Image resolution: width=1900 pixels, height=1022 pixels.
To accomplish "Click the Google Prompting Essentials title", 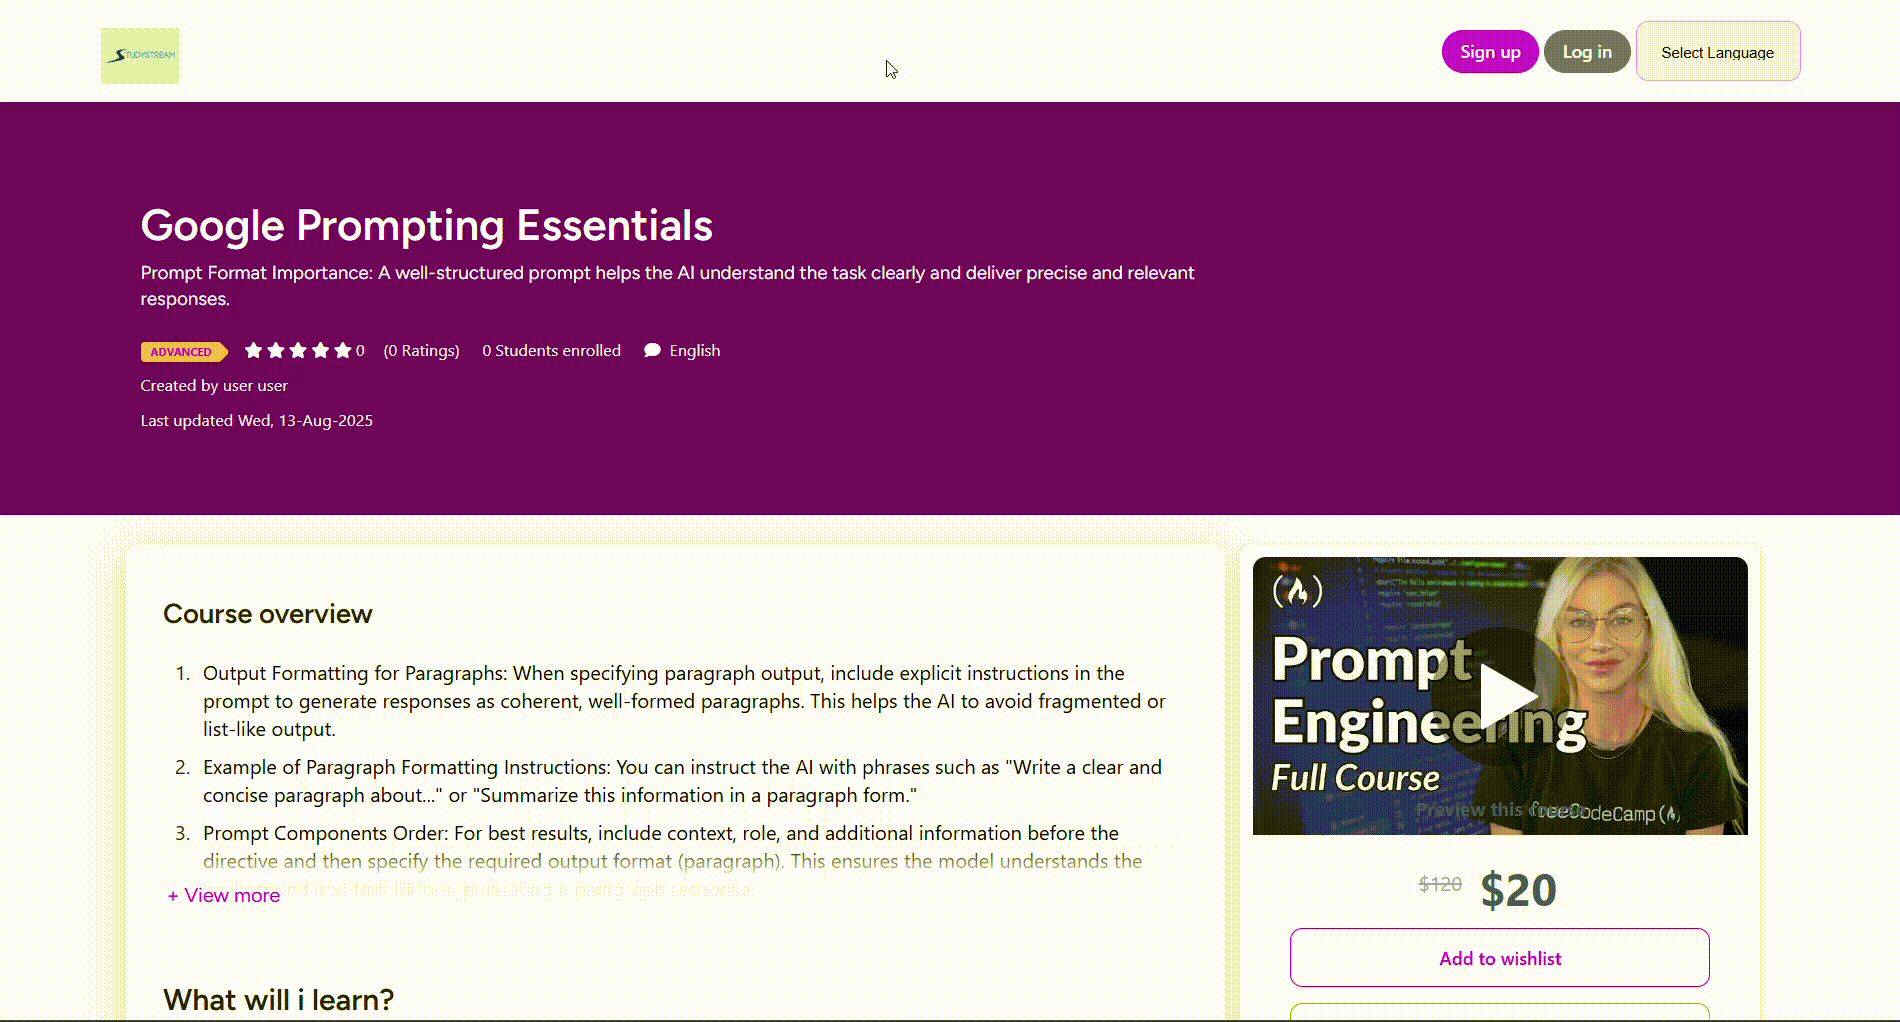I will [x=427, y=226].
